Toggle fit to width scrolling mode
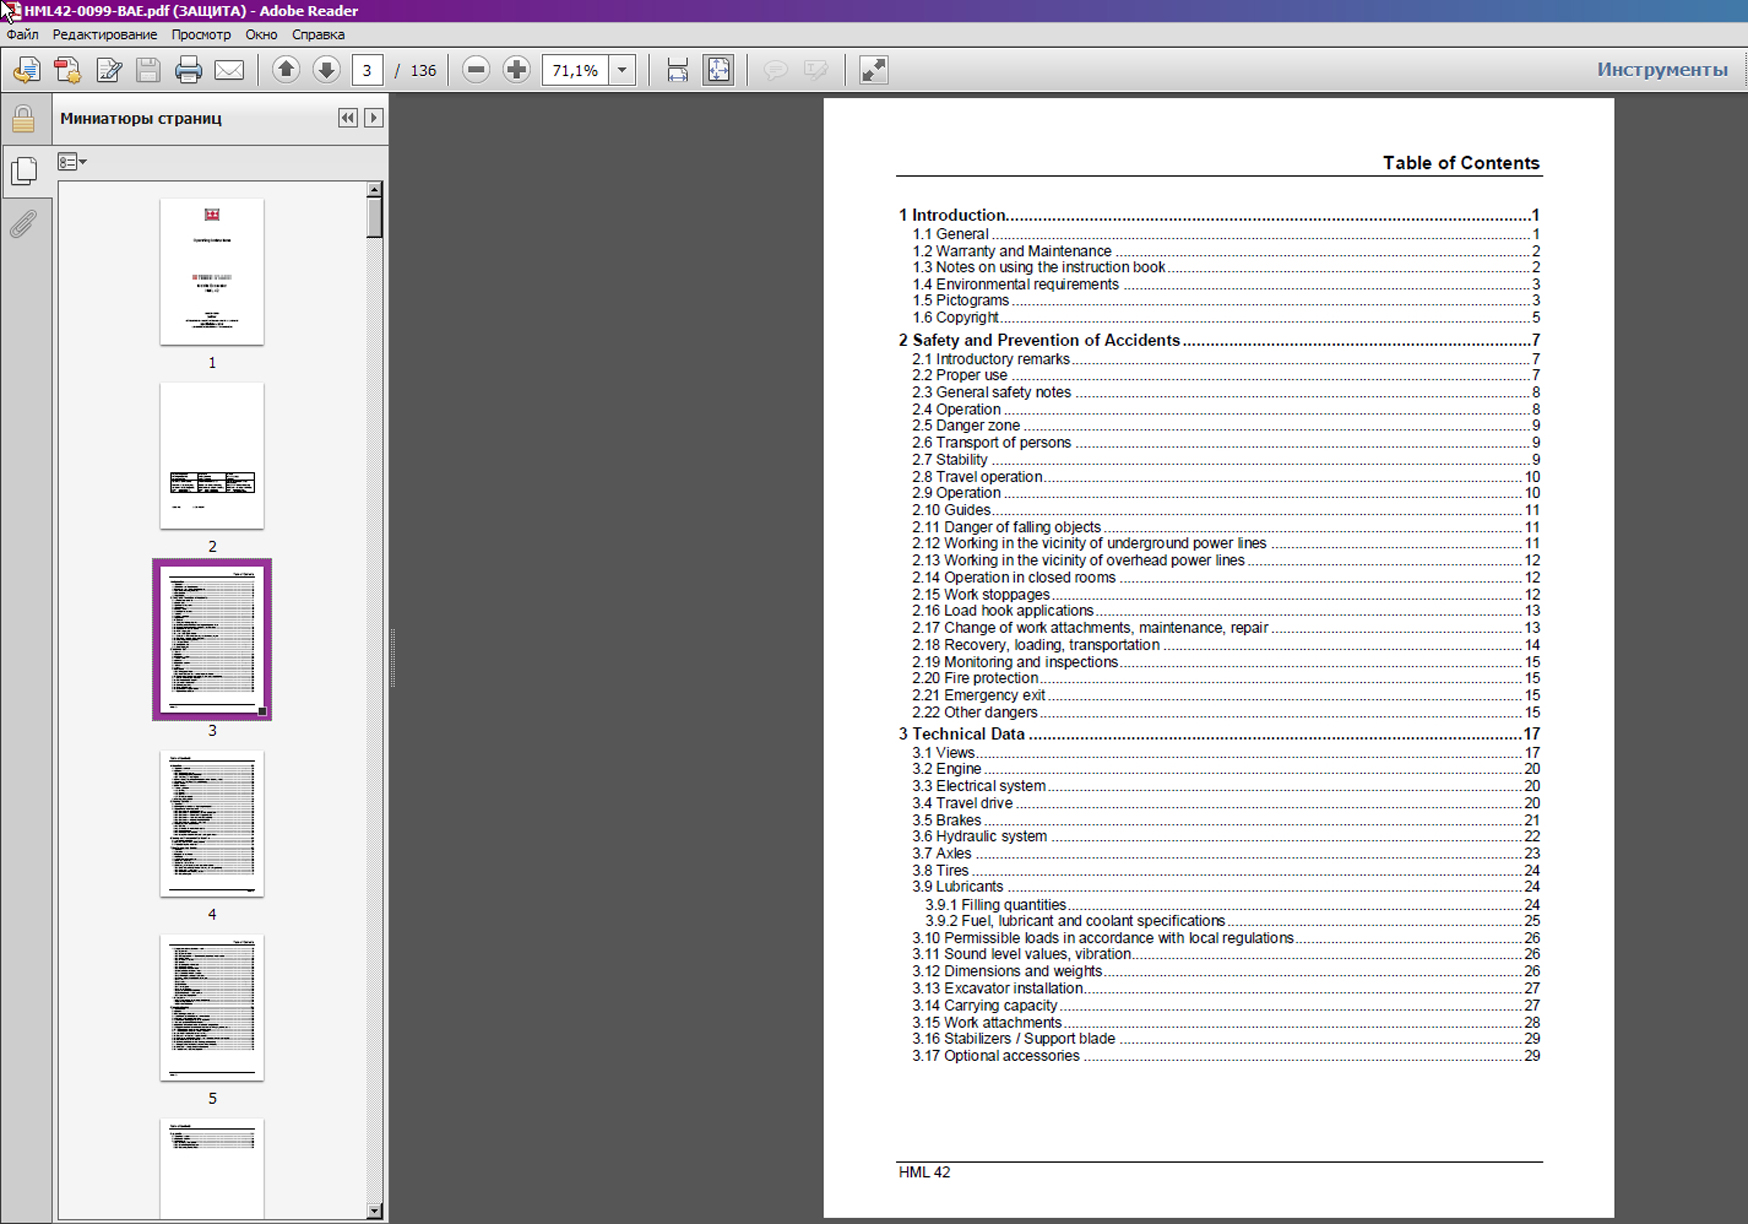1748x1224 pixels. coord(677,70)
